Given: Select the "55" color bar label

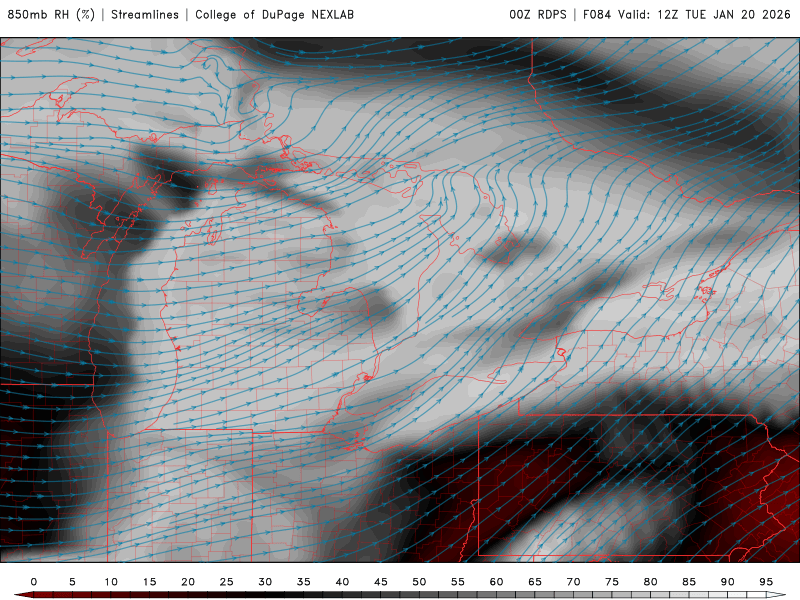Looking at the screenshot, I should [458, 582].
